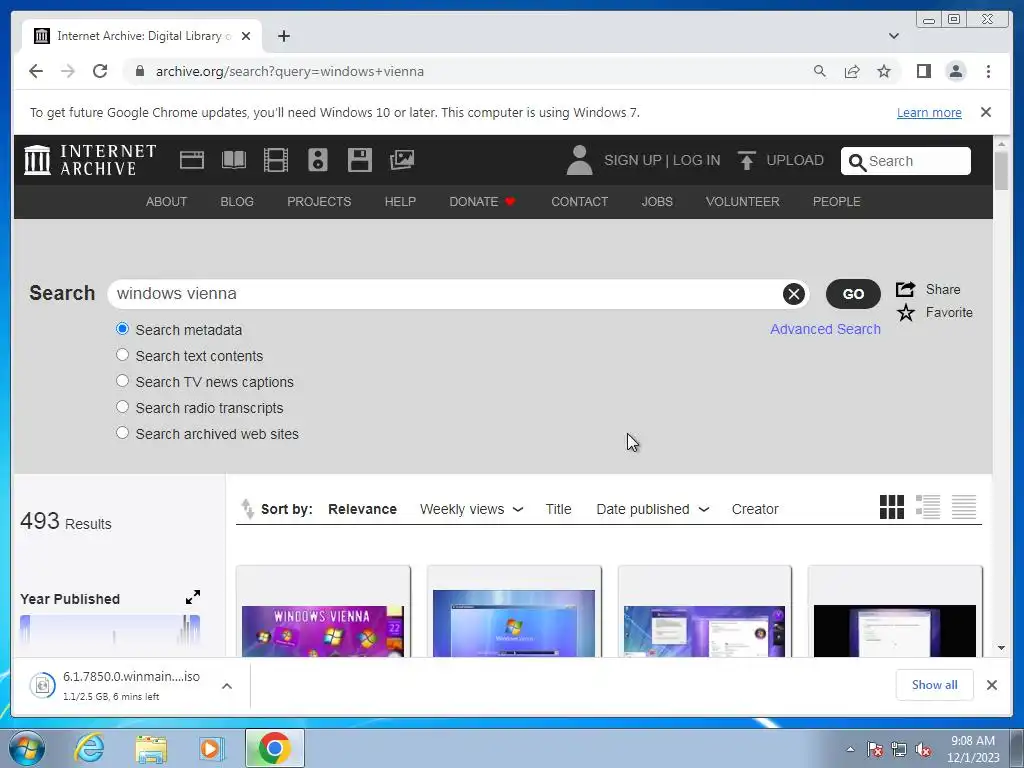1024x768 pixels.
Task: Show hidden system tray icons
Action: (850, 749)
